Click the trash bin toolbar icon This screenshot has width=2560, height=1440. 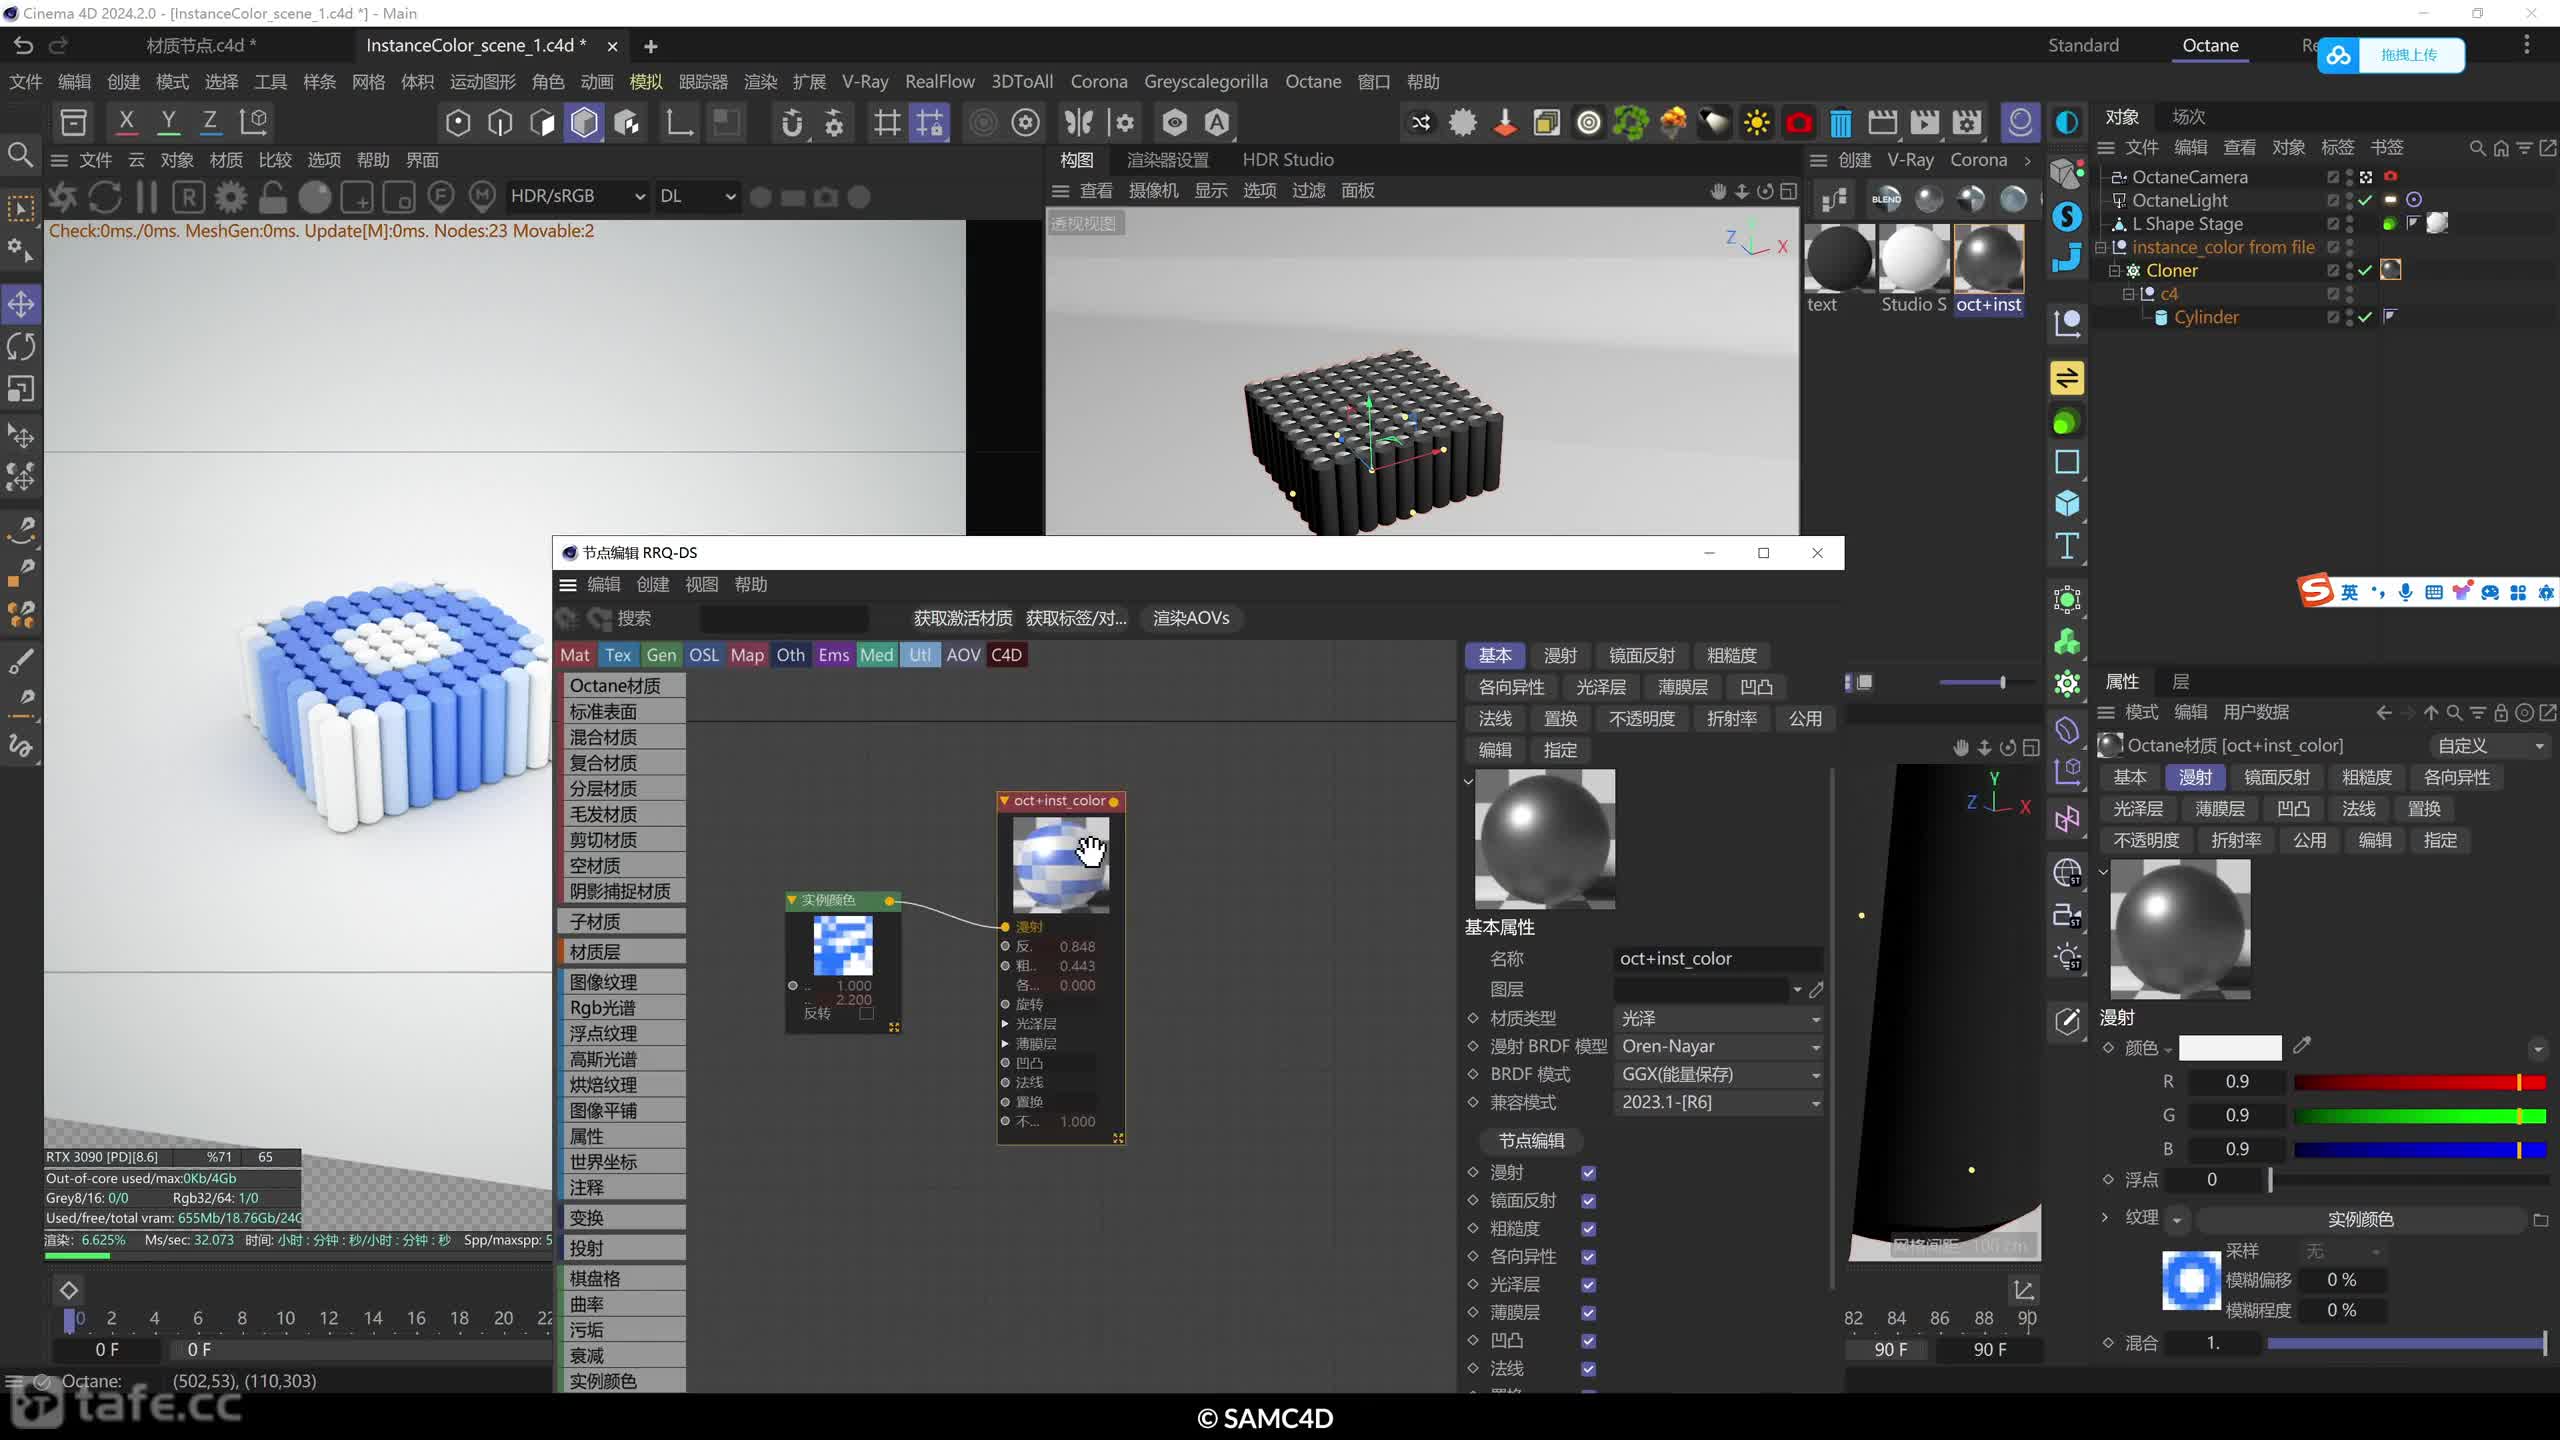(x=1841, y=122)
